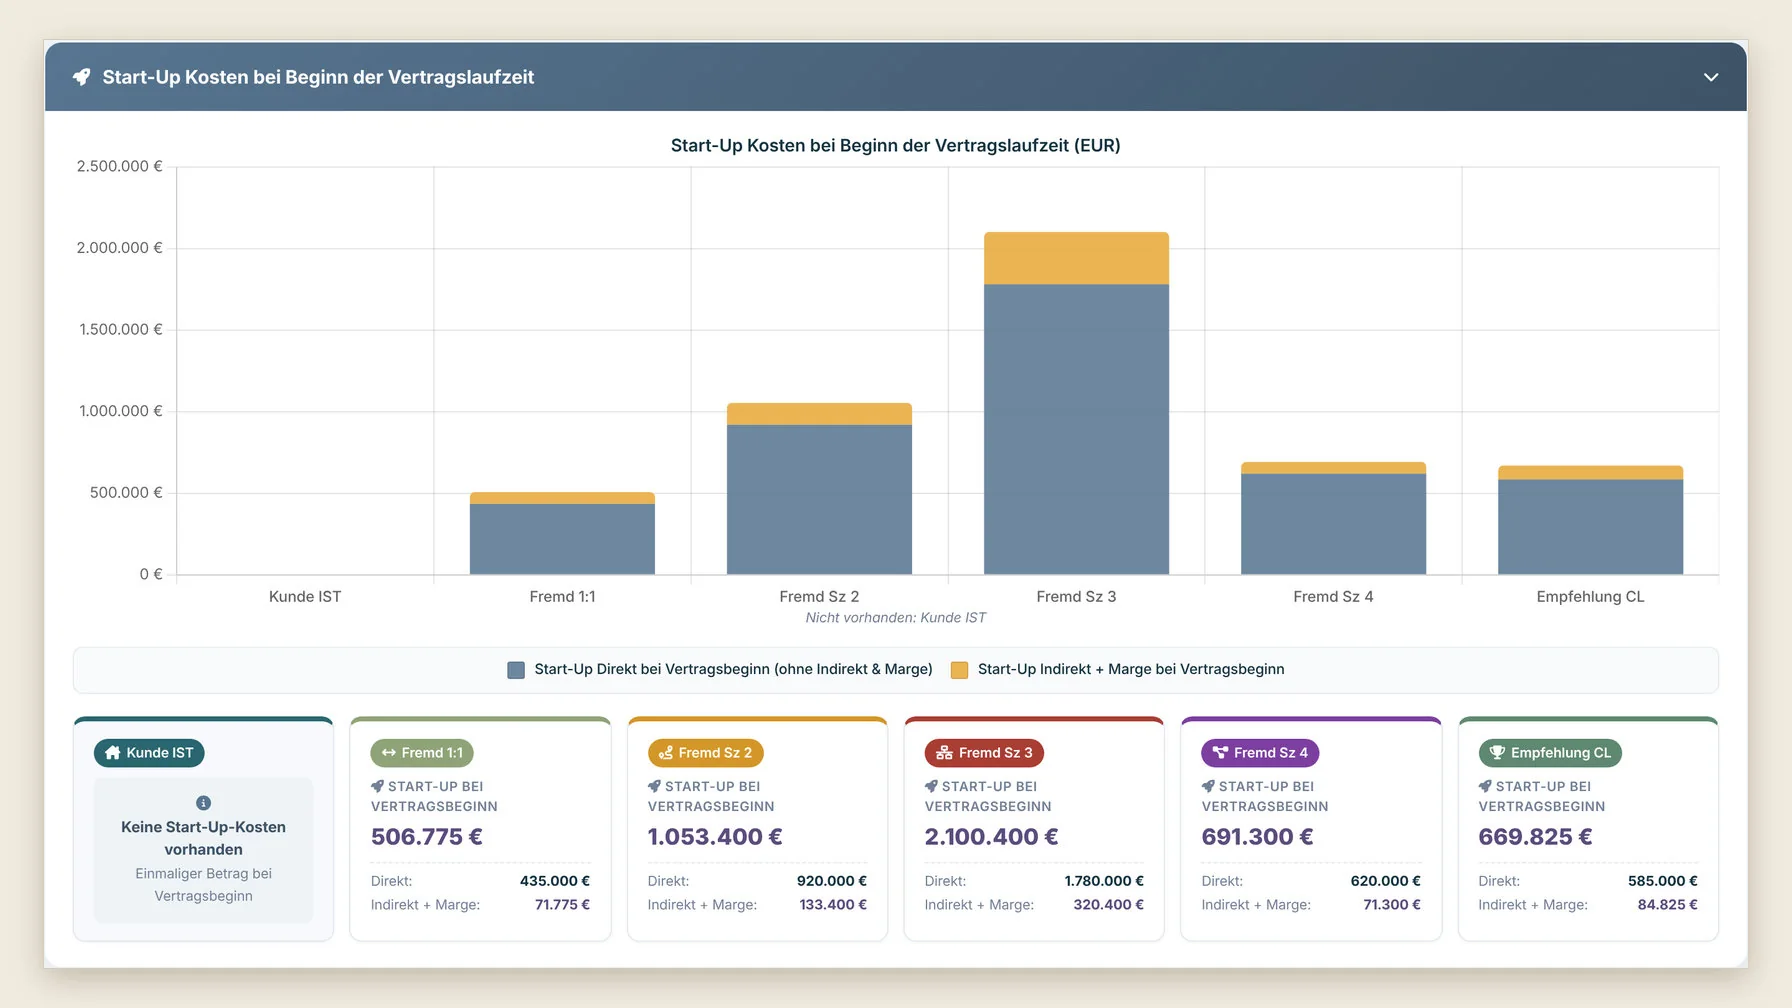Click the total value 506.775 €
The image size is (1792, 1008).
pyautogui.click(x=427, y=837)
